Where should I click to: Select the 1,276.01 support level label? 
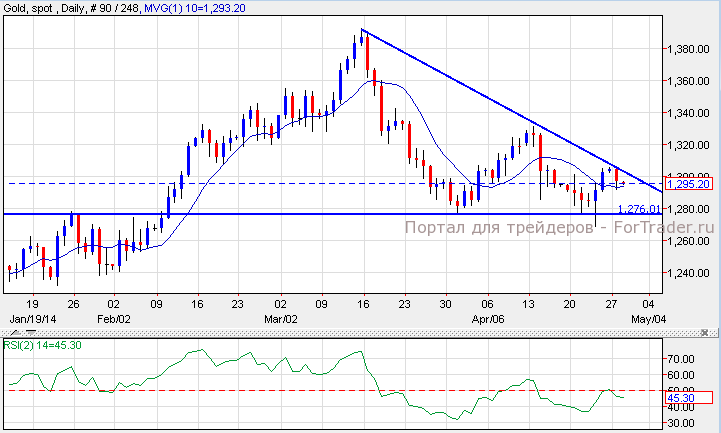click(x=638, y=209)
